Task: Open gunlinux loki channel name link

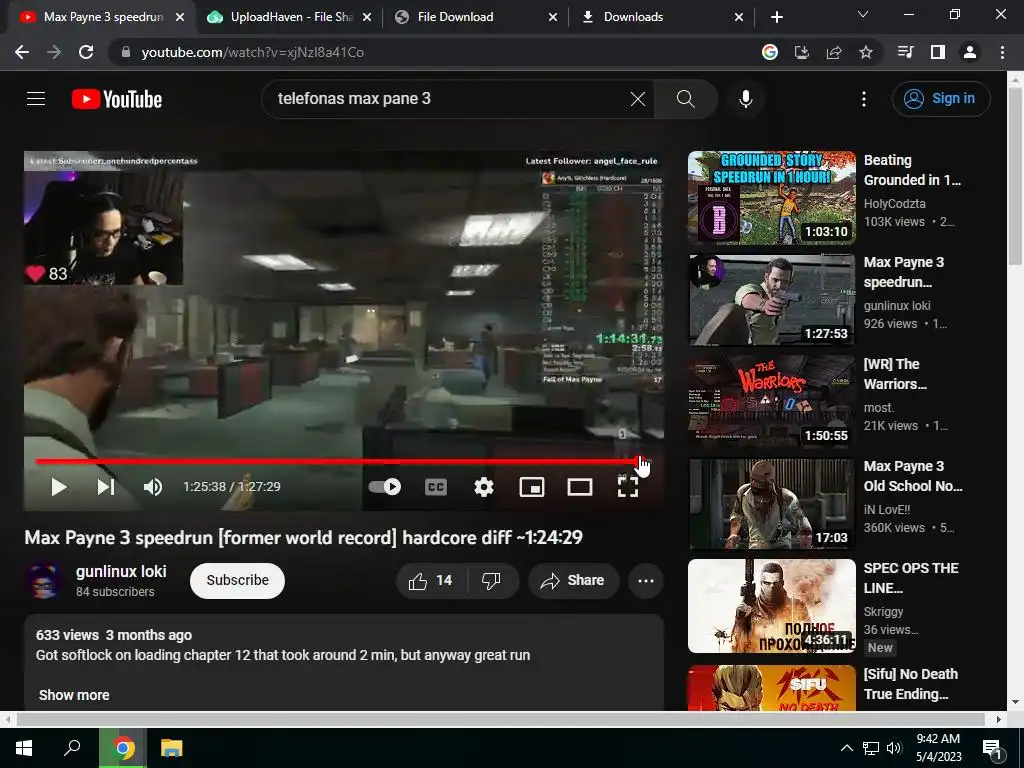Action: click(121, 571)
